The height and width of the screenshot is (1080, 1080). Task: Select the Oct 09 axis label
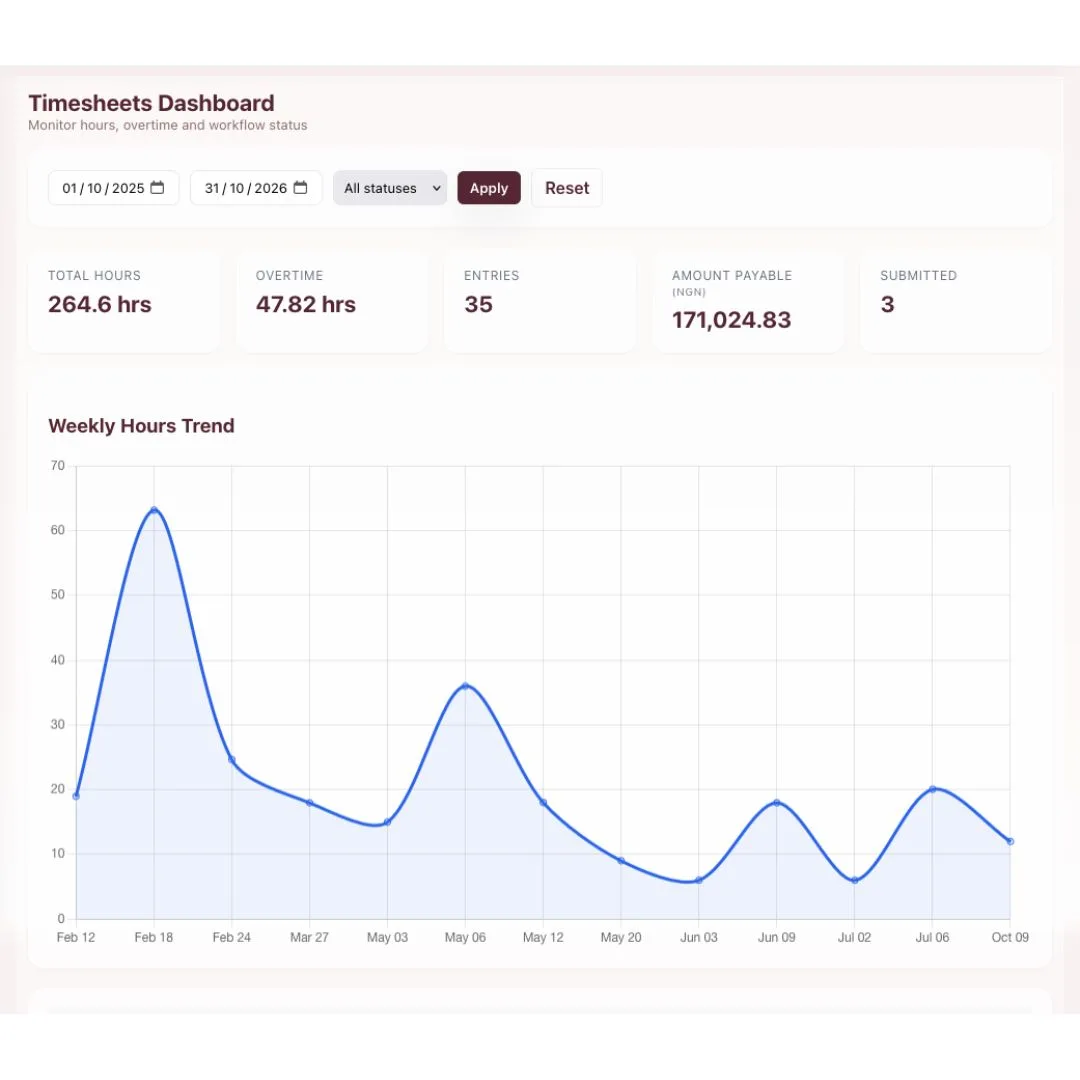pyautogui.click(x=1010, y=937)
